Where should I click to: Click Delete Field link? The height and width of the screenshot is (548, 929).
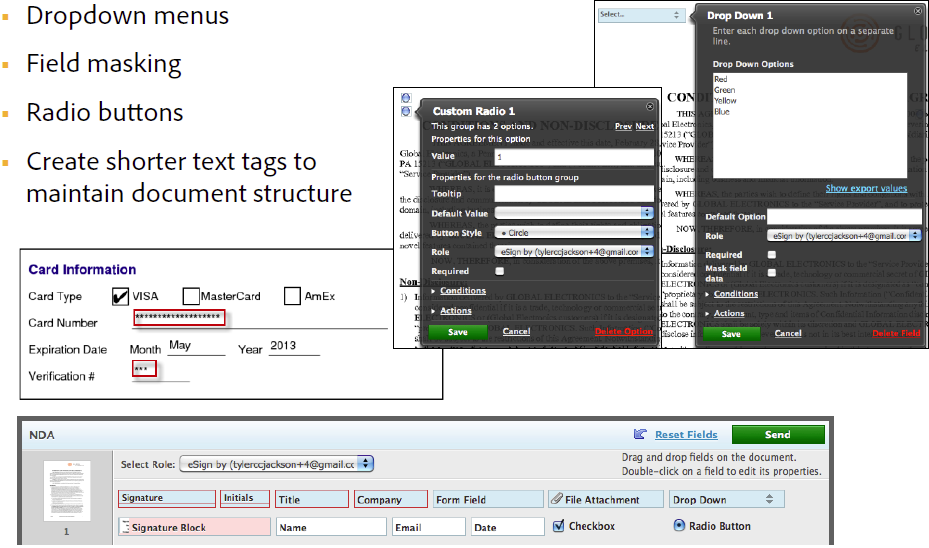(x=896, y=334)
